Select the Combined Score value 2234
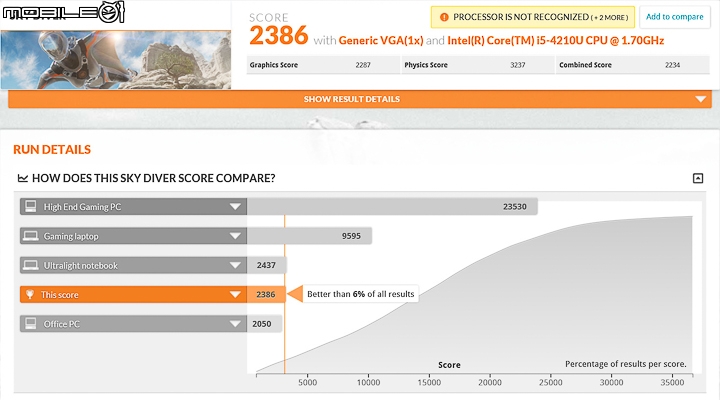 pos(672,65)
